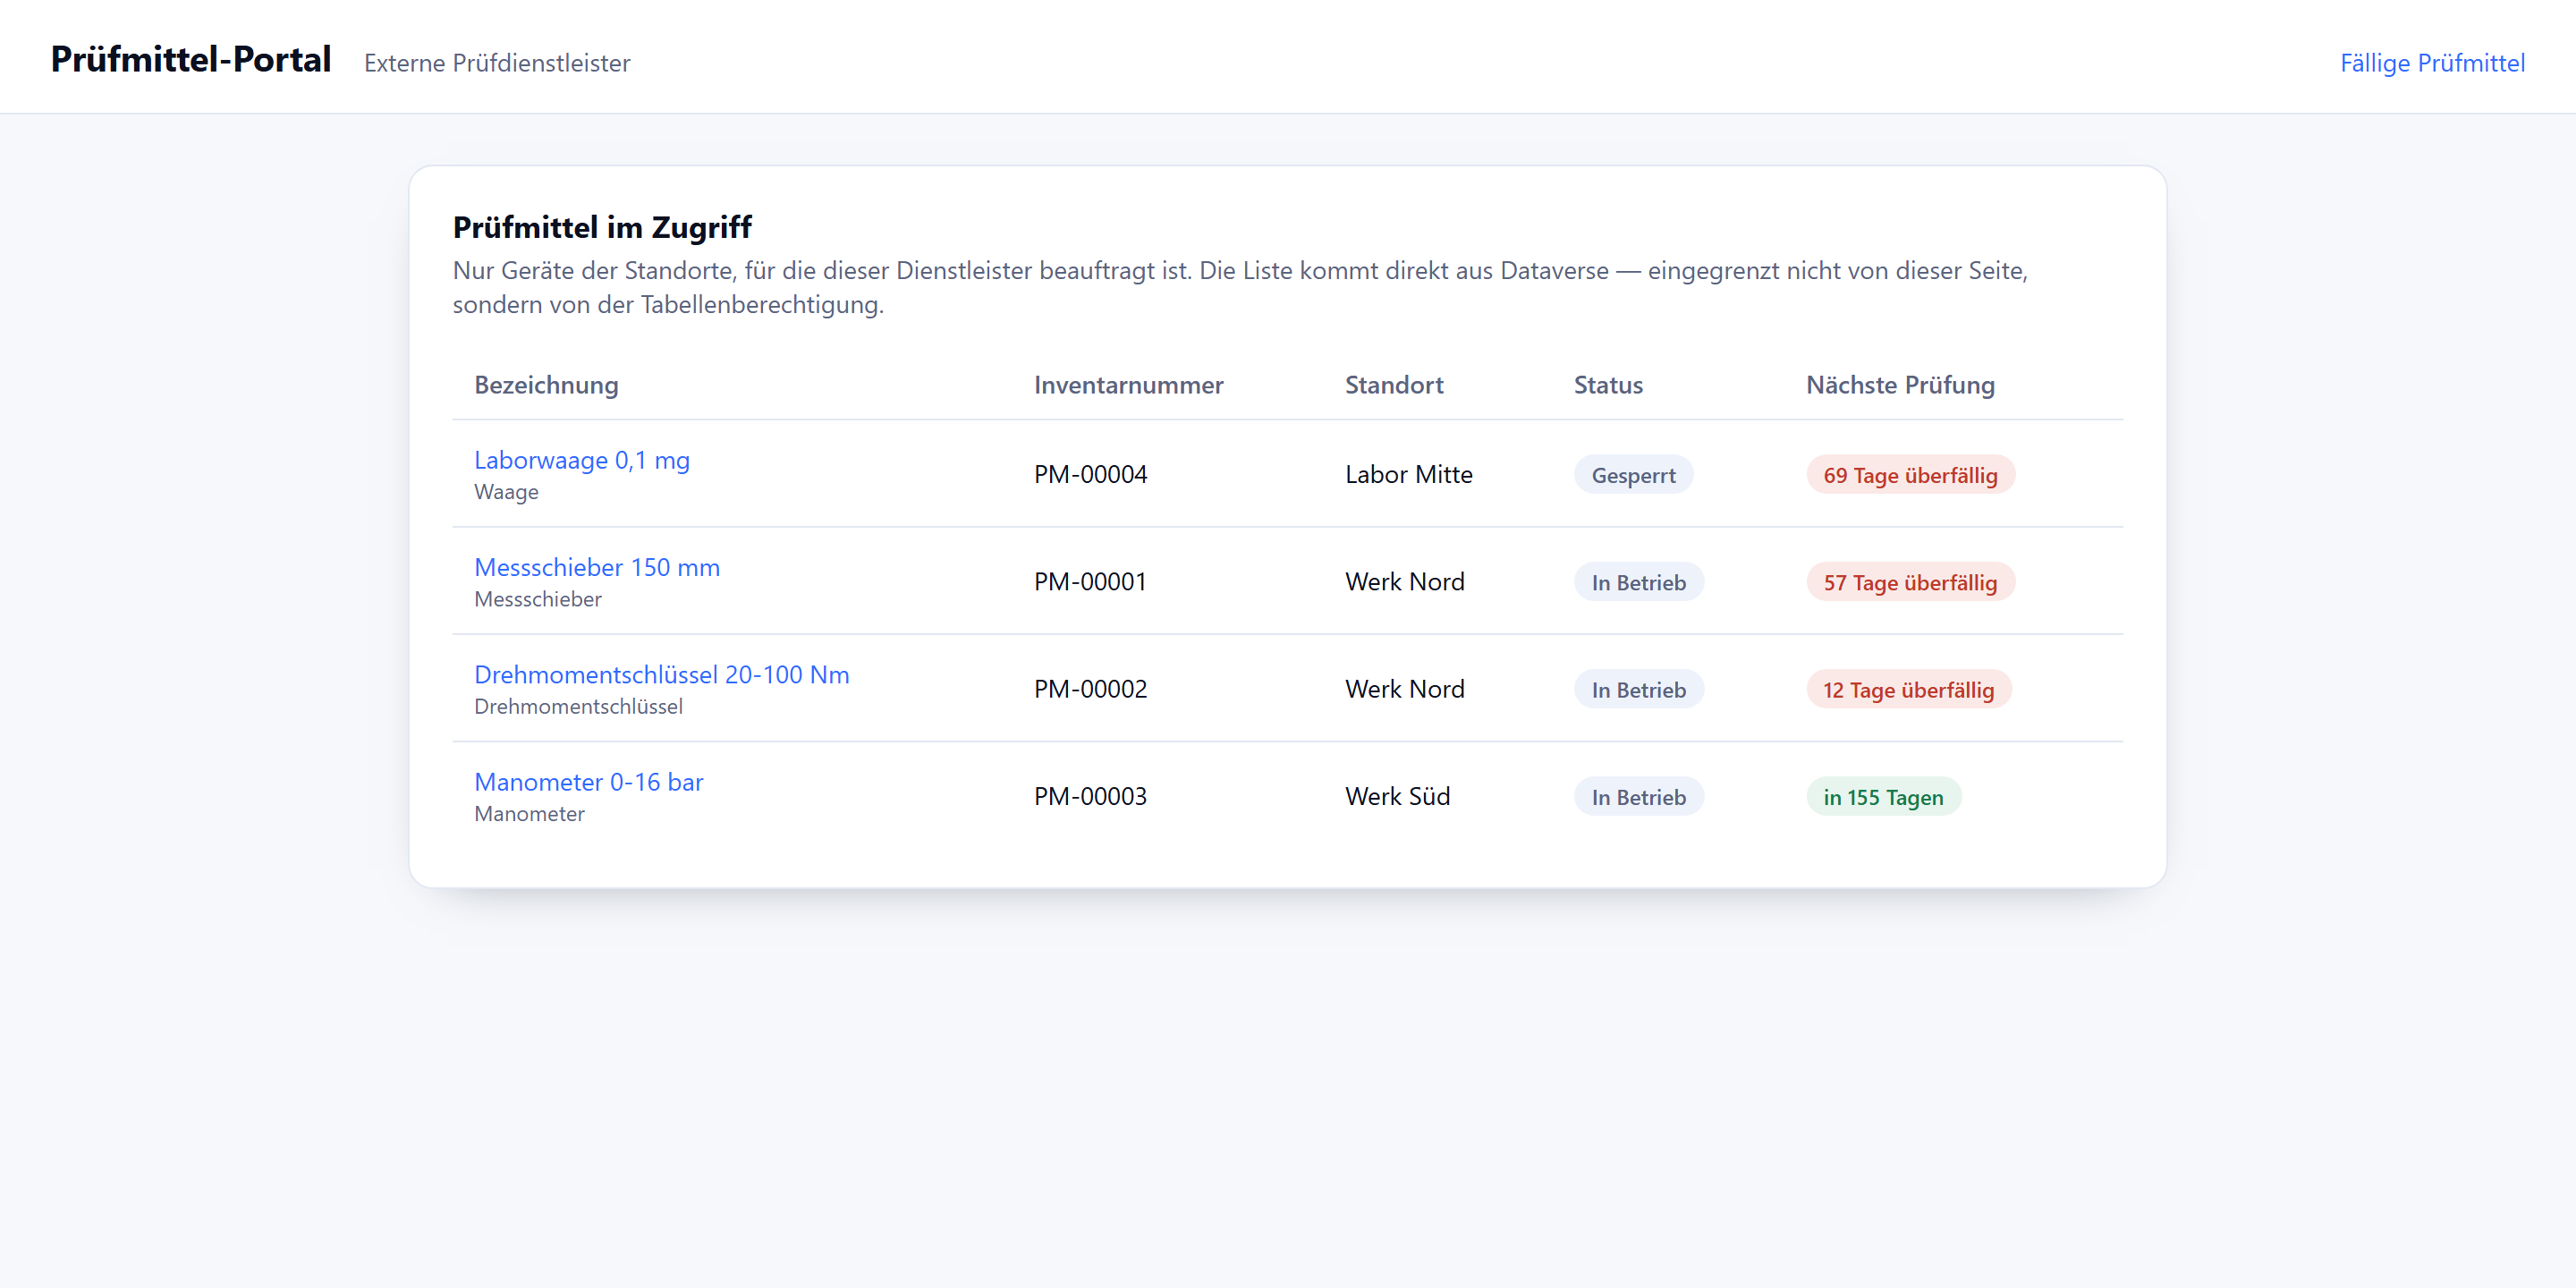Click the 69 Tage überfällig badge

1910,475
